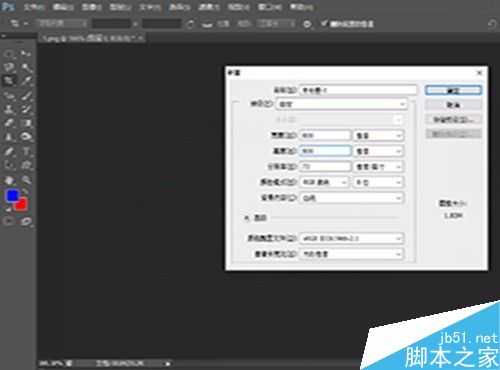The width and height of the screenshot is (500, 370).
Task: Confirm New dialog with OK button
Action: pyautogui.click(x=453, y=90)
